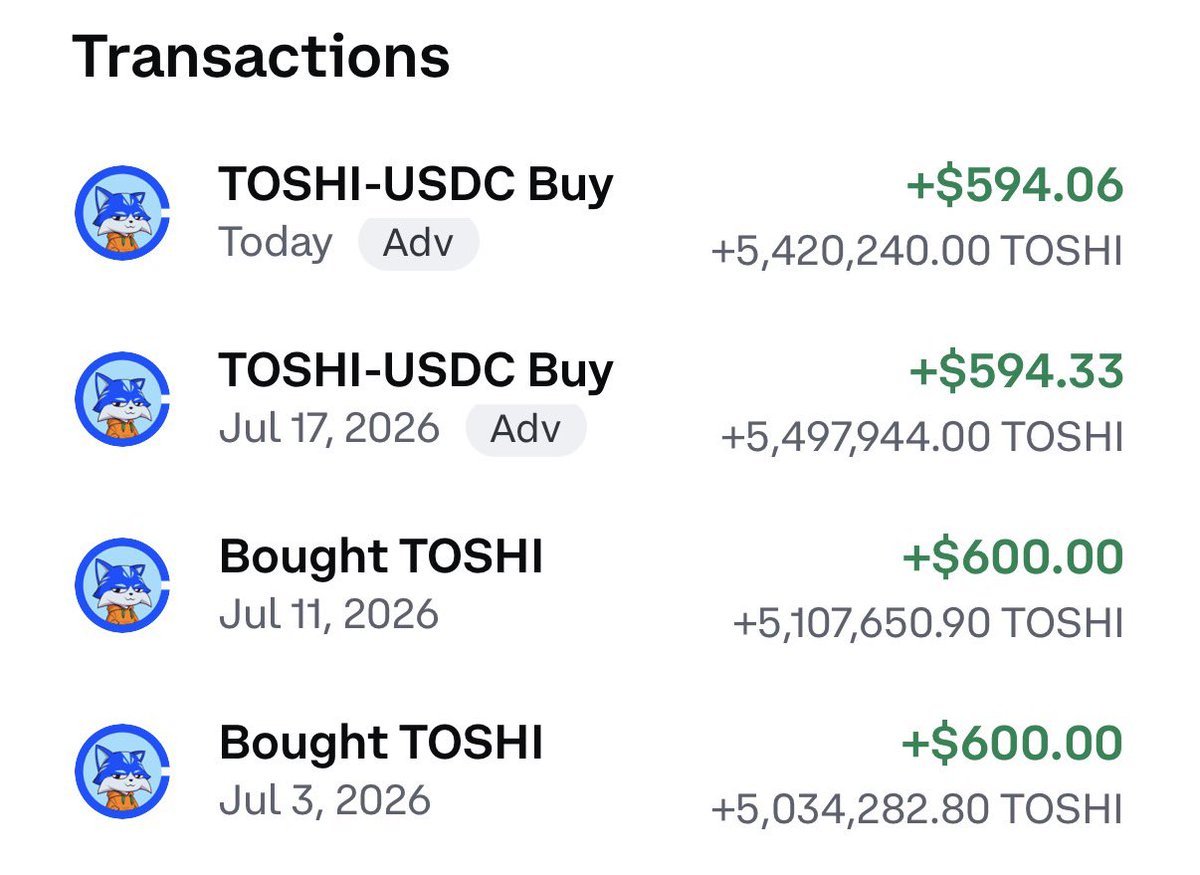Click the +5,497,944.00 TOSHI quantity
Image resolution: width=1200 pixels, height=875 pixels.
pos(922,437)
